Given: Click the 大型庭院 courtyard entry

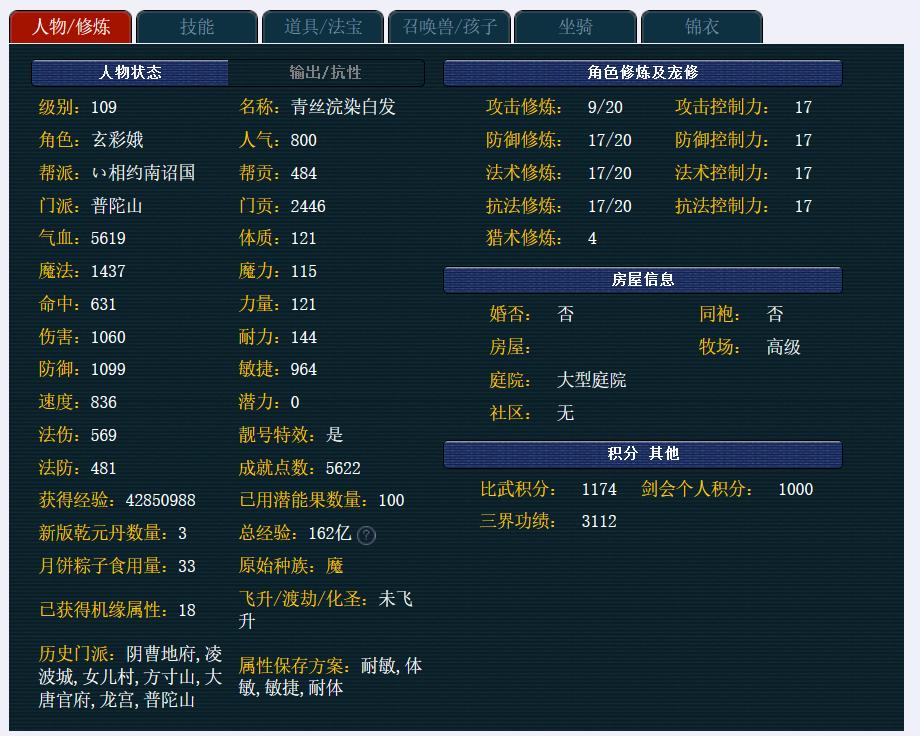Looking at the screenshot, I should point(583,380).
